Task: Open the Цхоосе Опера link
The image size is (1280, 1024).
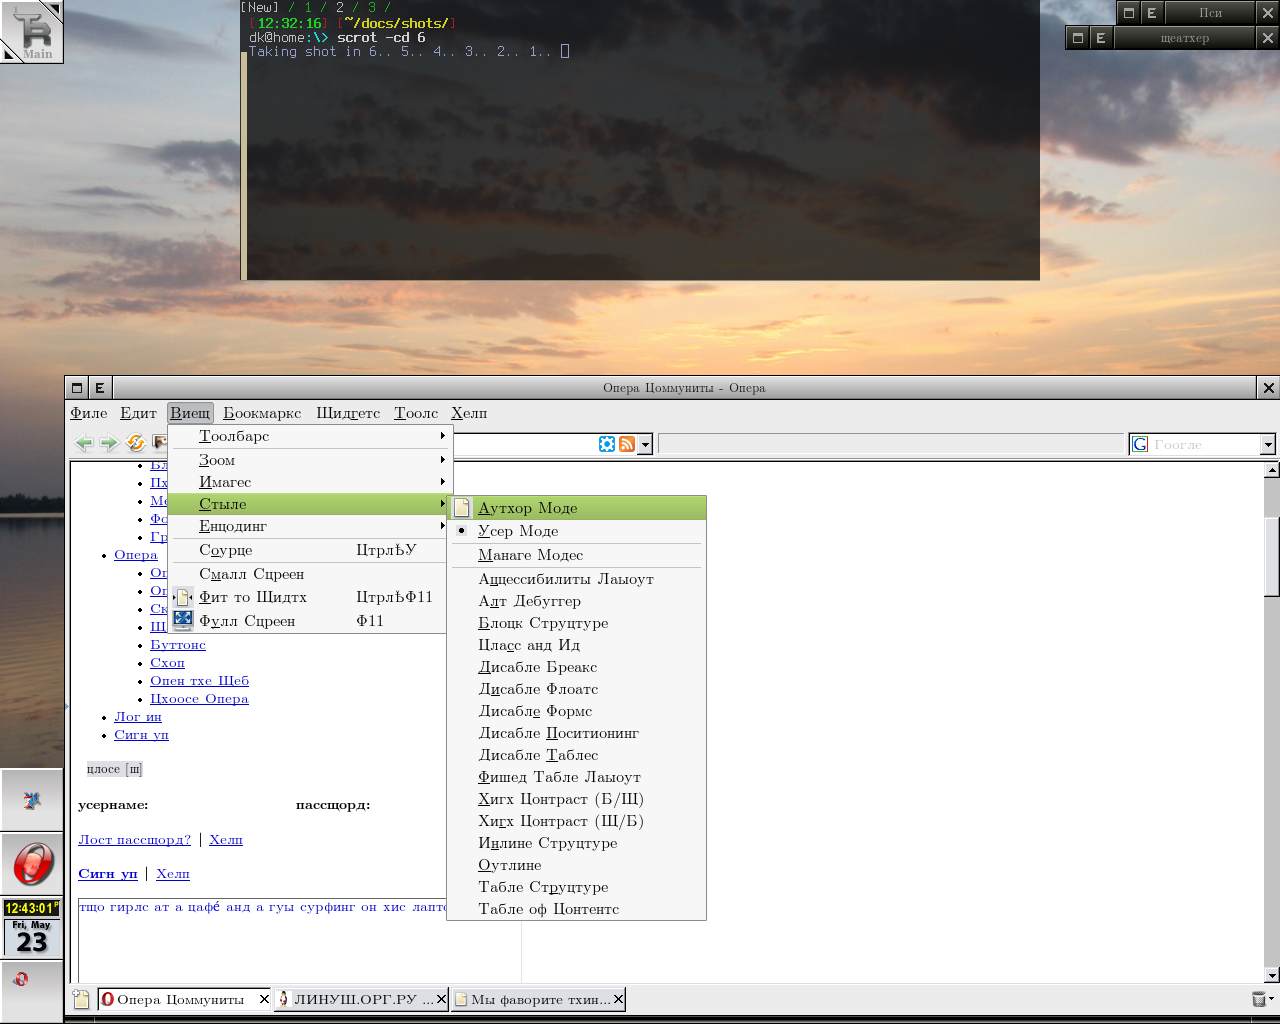Action: pyautogui.click(x=199, y=699)
